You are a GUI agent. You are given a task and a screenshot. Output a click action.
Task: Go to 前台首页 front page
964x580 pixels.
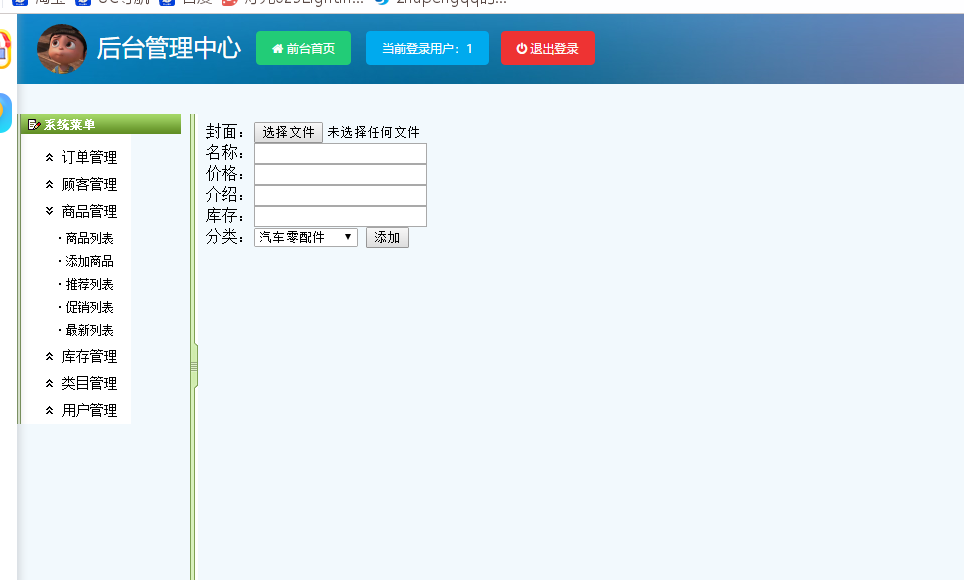point(303,48)
